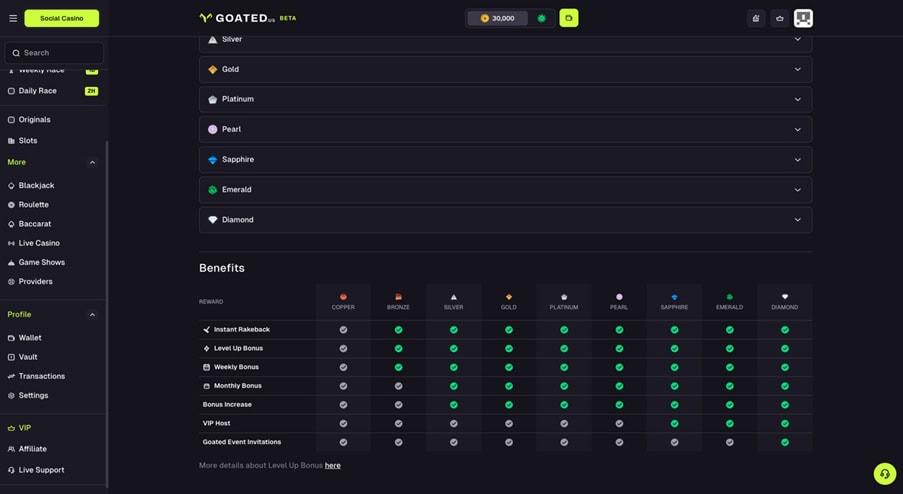Click the Weekly Bonus checkmark under Gold
The height and width of the screenshot is (494, 903).
(x=509, y=367)
